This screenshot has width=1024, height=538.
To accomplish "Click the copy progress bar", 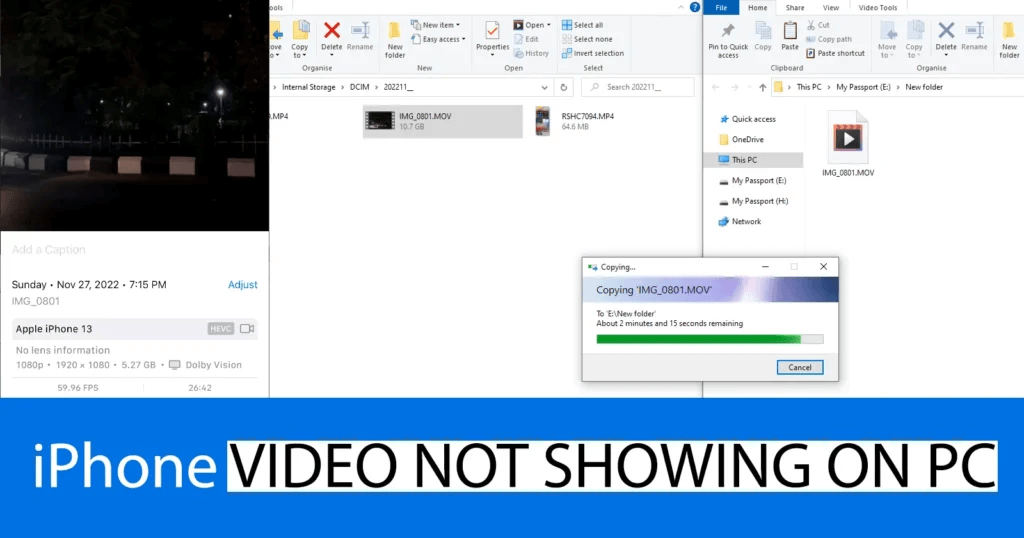I will pos(710,339).
